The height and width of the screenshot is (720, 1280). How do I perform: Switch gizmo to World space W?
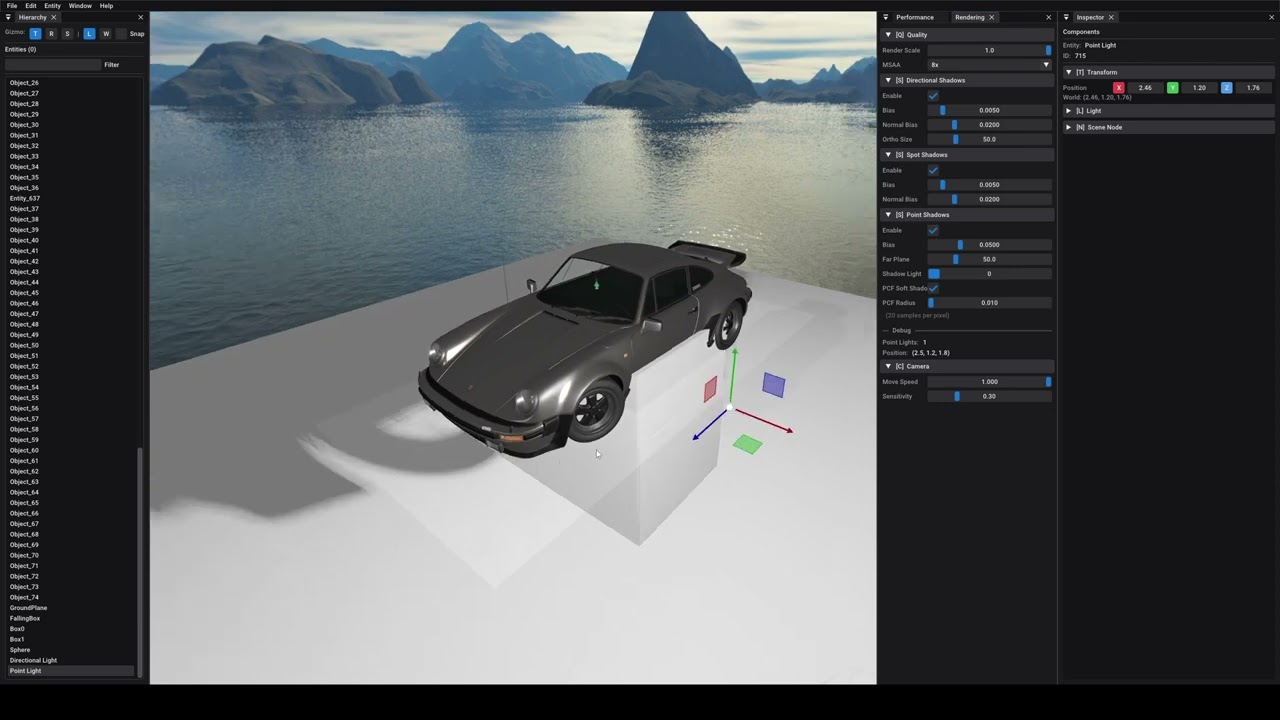[106, 34]
